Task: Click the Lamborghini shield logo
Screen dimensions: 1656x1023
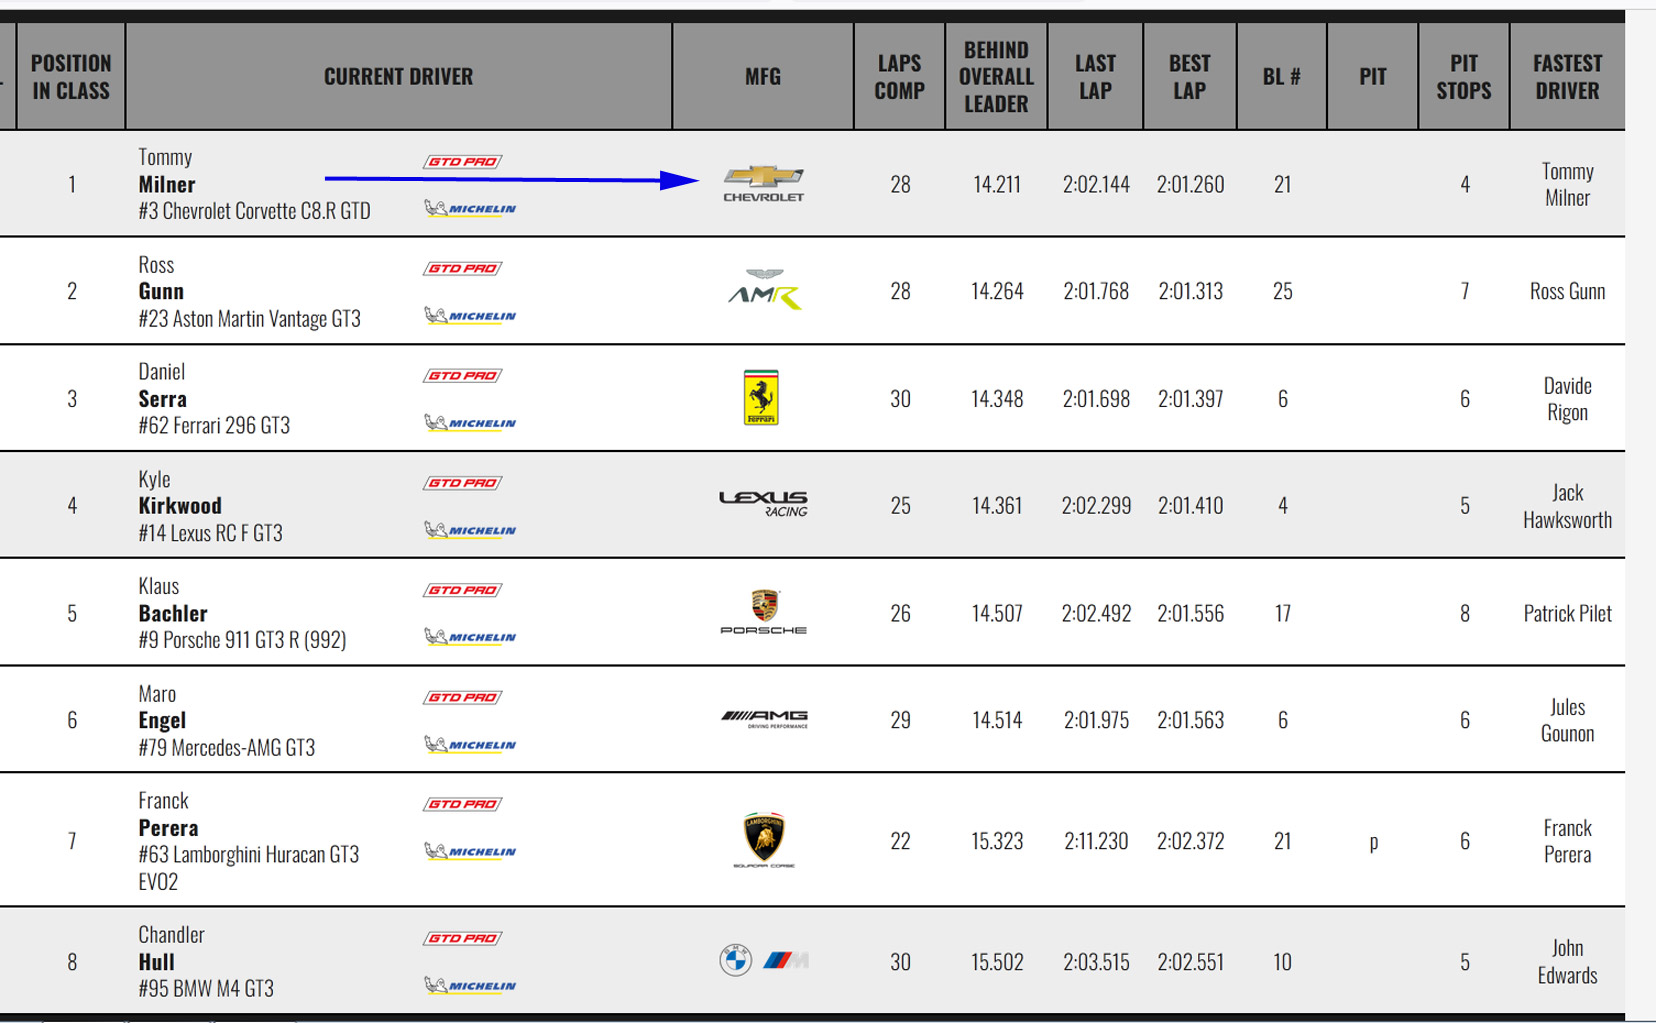Action: (x=764, y=838)
